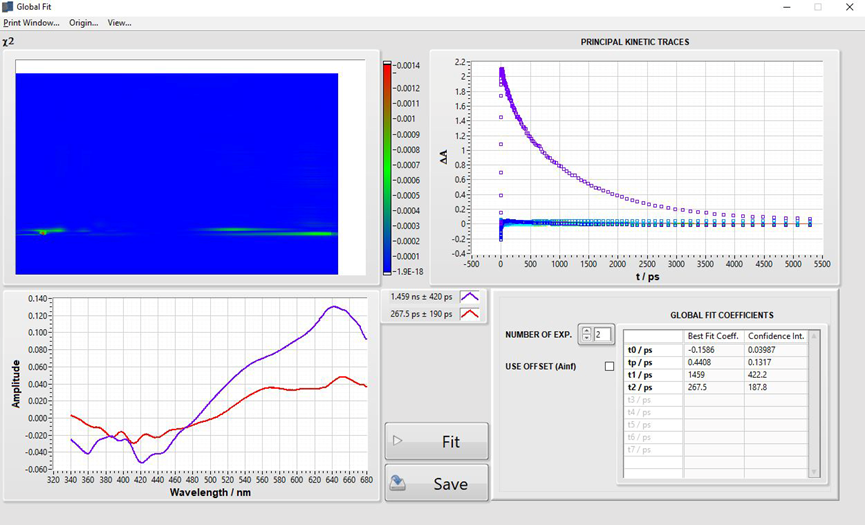Select the 187.8 confidence cell

click(x=776, y=387)
